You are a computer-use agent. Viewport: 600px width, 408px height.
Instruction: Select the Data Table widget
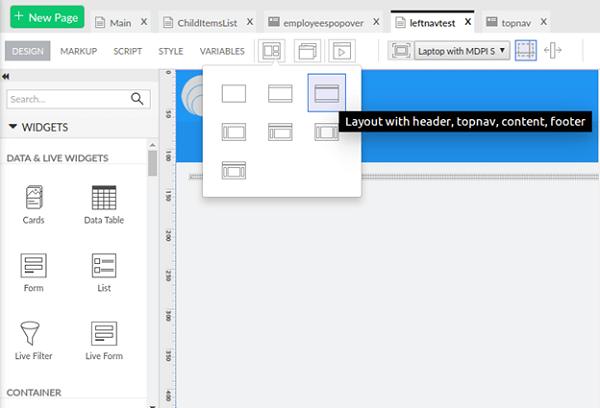104,204
